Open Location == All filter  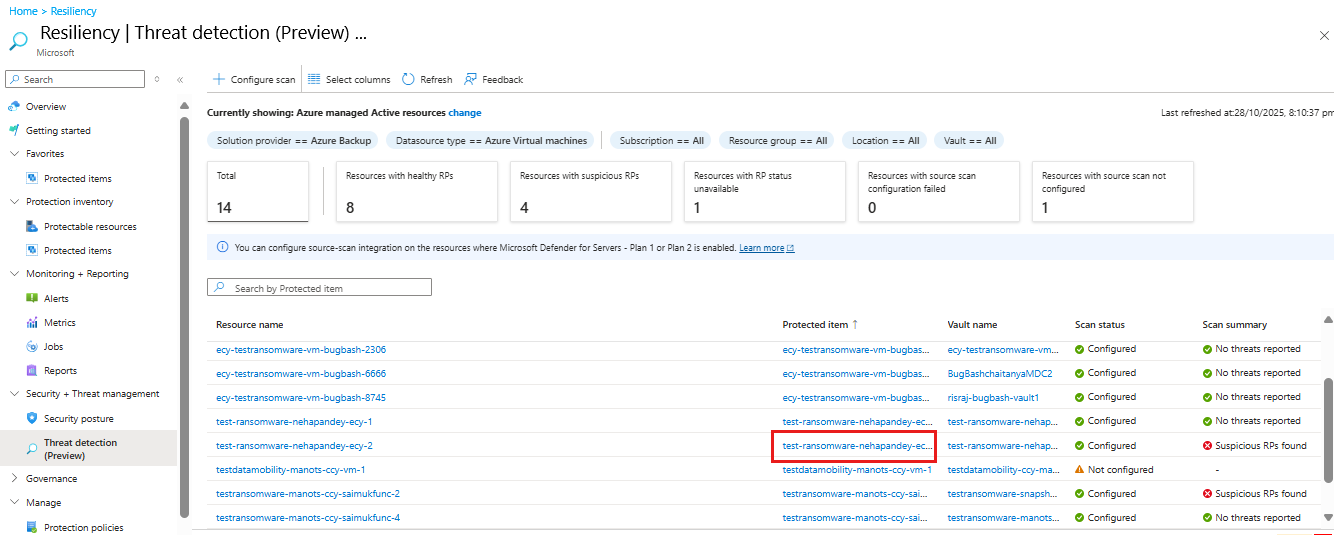coord(886,140)
